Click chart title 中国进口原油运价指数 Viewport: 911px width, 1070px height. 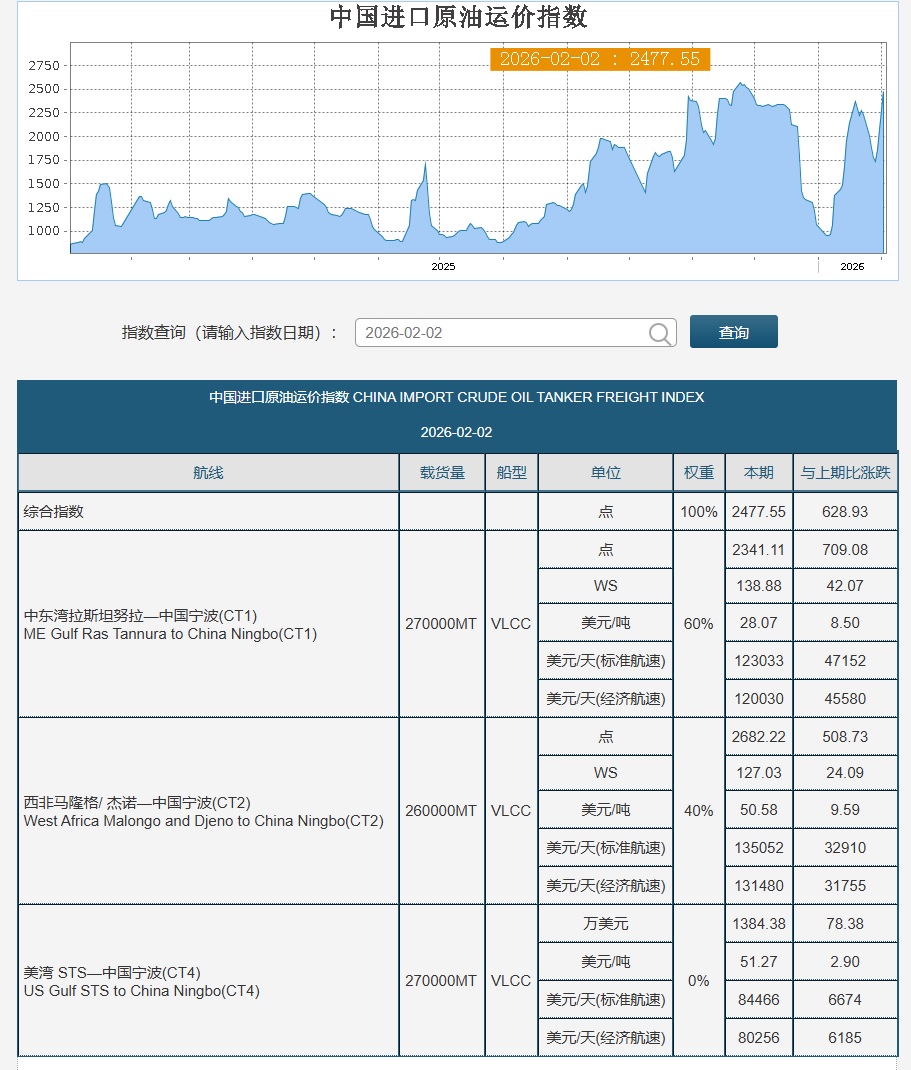tap(458, 17)
